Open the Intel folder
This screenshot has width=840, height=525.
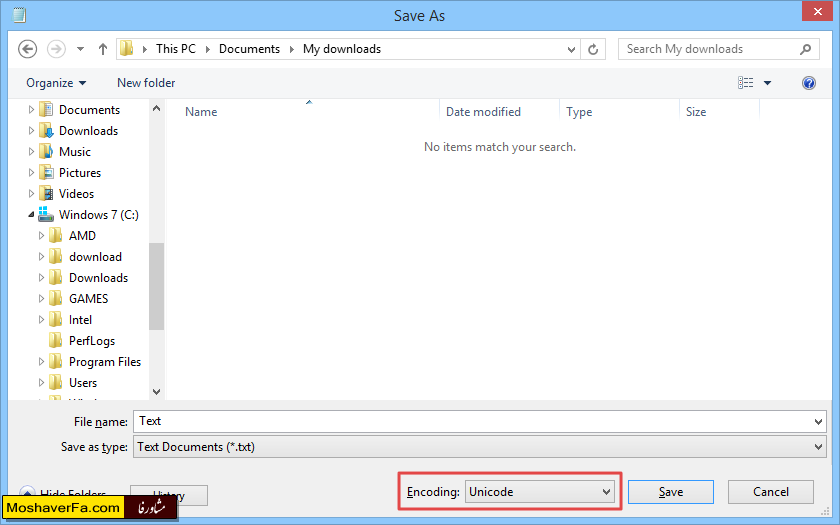tap(80, 320)
